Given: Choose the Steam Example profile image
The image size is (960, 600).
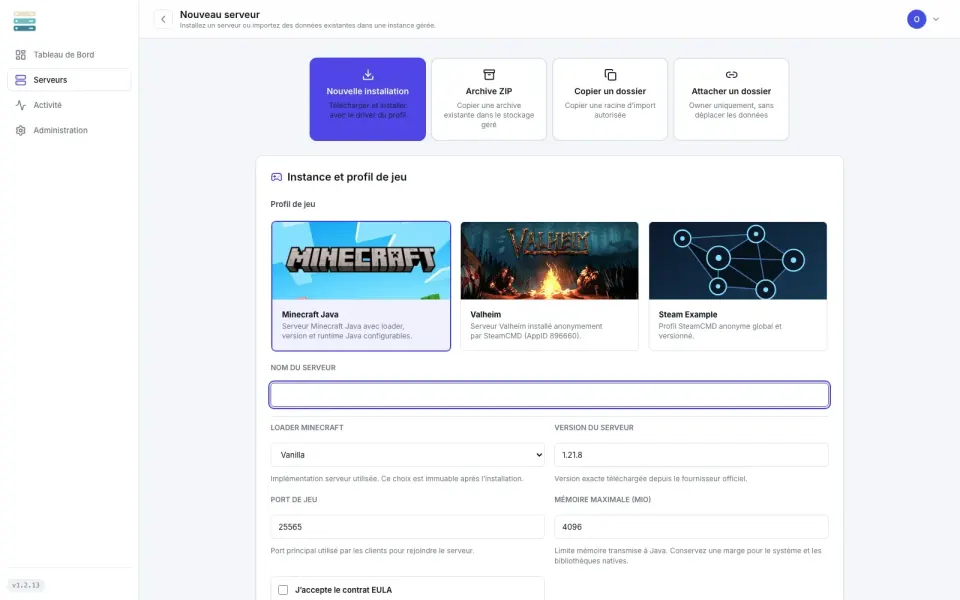Looking at the screenshot, I should 738,261.
